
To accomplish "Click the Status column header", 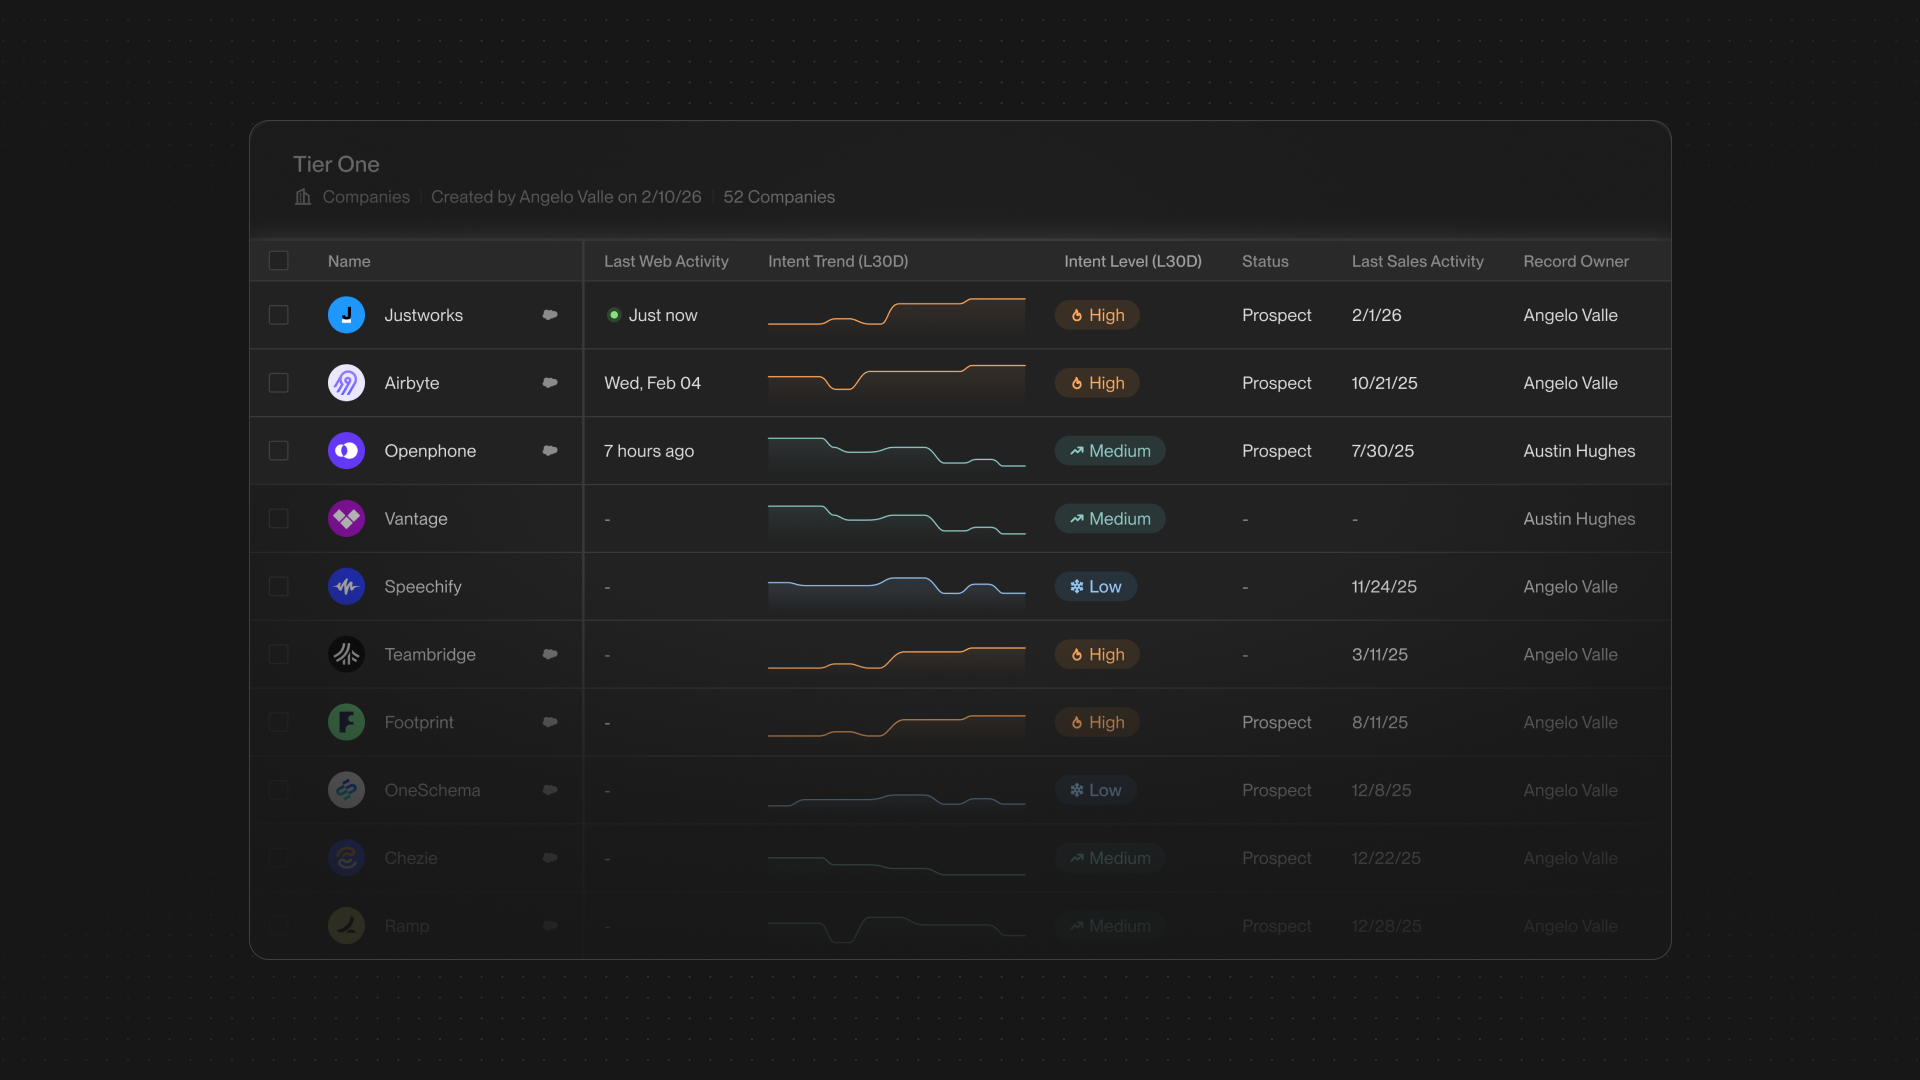I will (1264, 261).
